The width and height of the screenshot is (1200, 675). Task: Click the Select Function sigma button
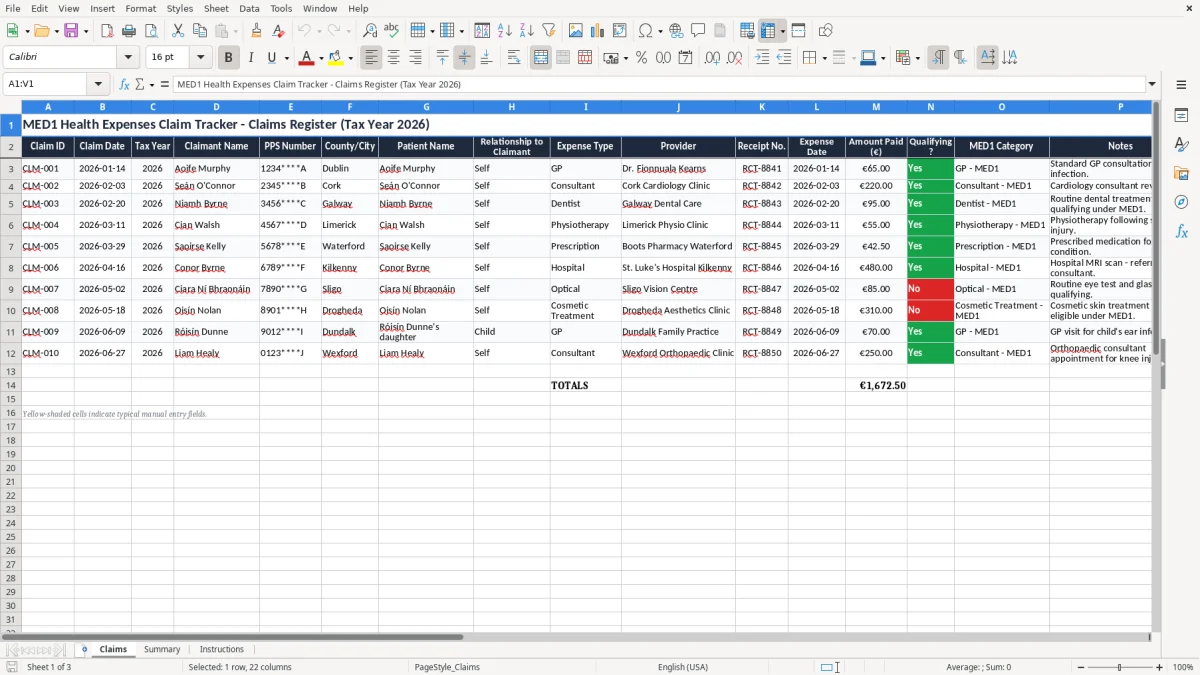[139, 85]
